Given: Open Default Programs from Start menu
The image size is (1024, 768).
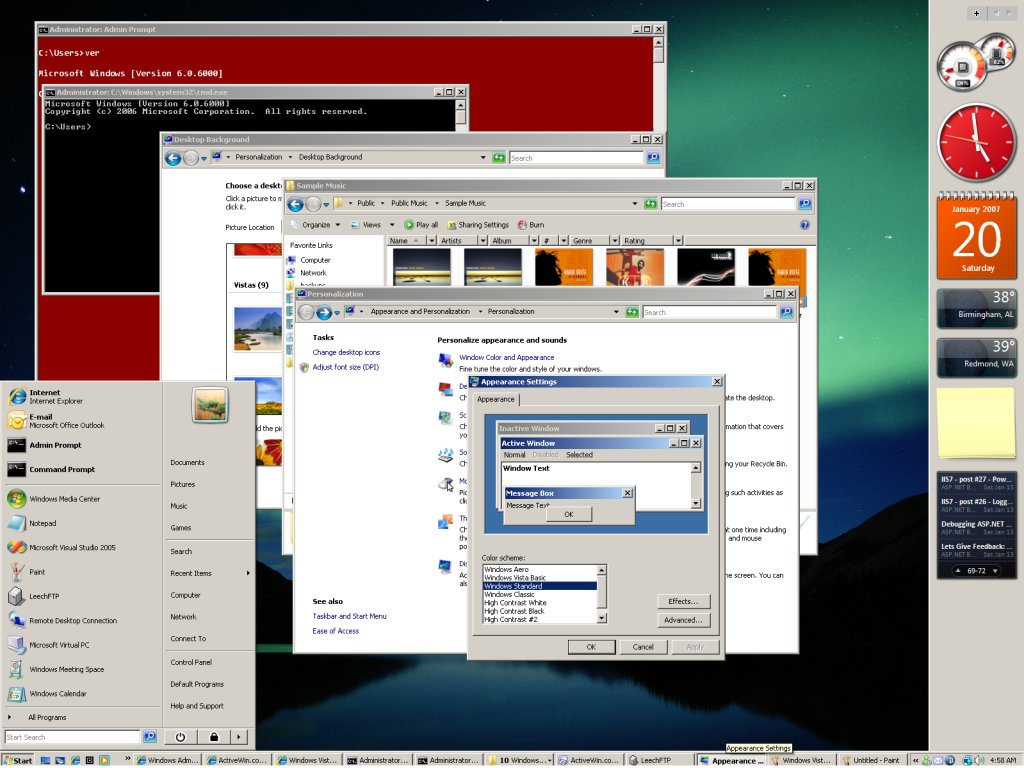Looking at the screenshot, I should click(x=197, y=684).
